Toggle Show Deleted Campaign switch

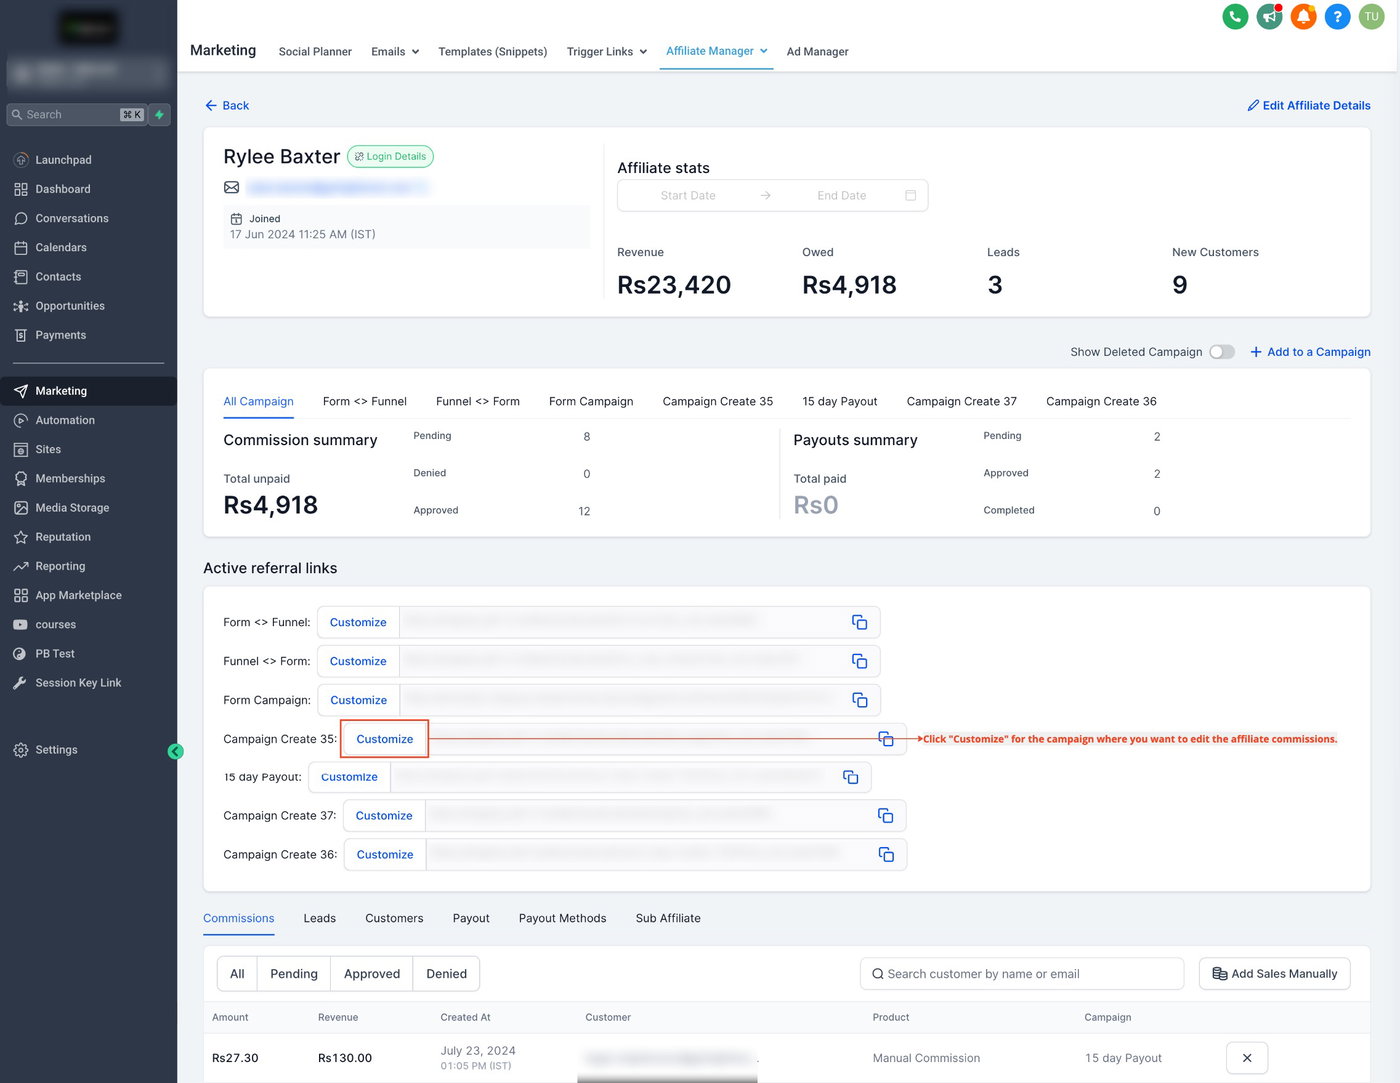coord(1222,352)
